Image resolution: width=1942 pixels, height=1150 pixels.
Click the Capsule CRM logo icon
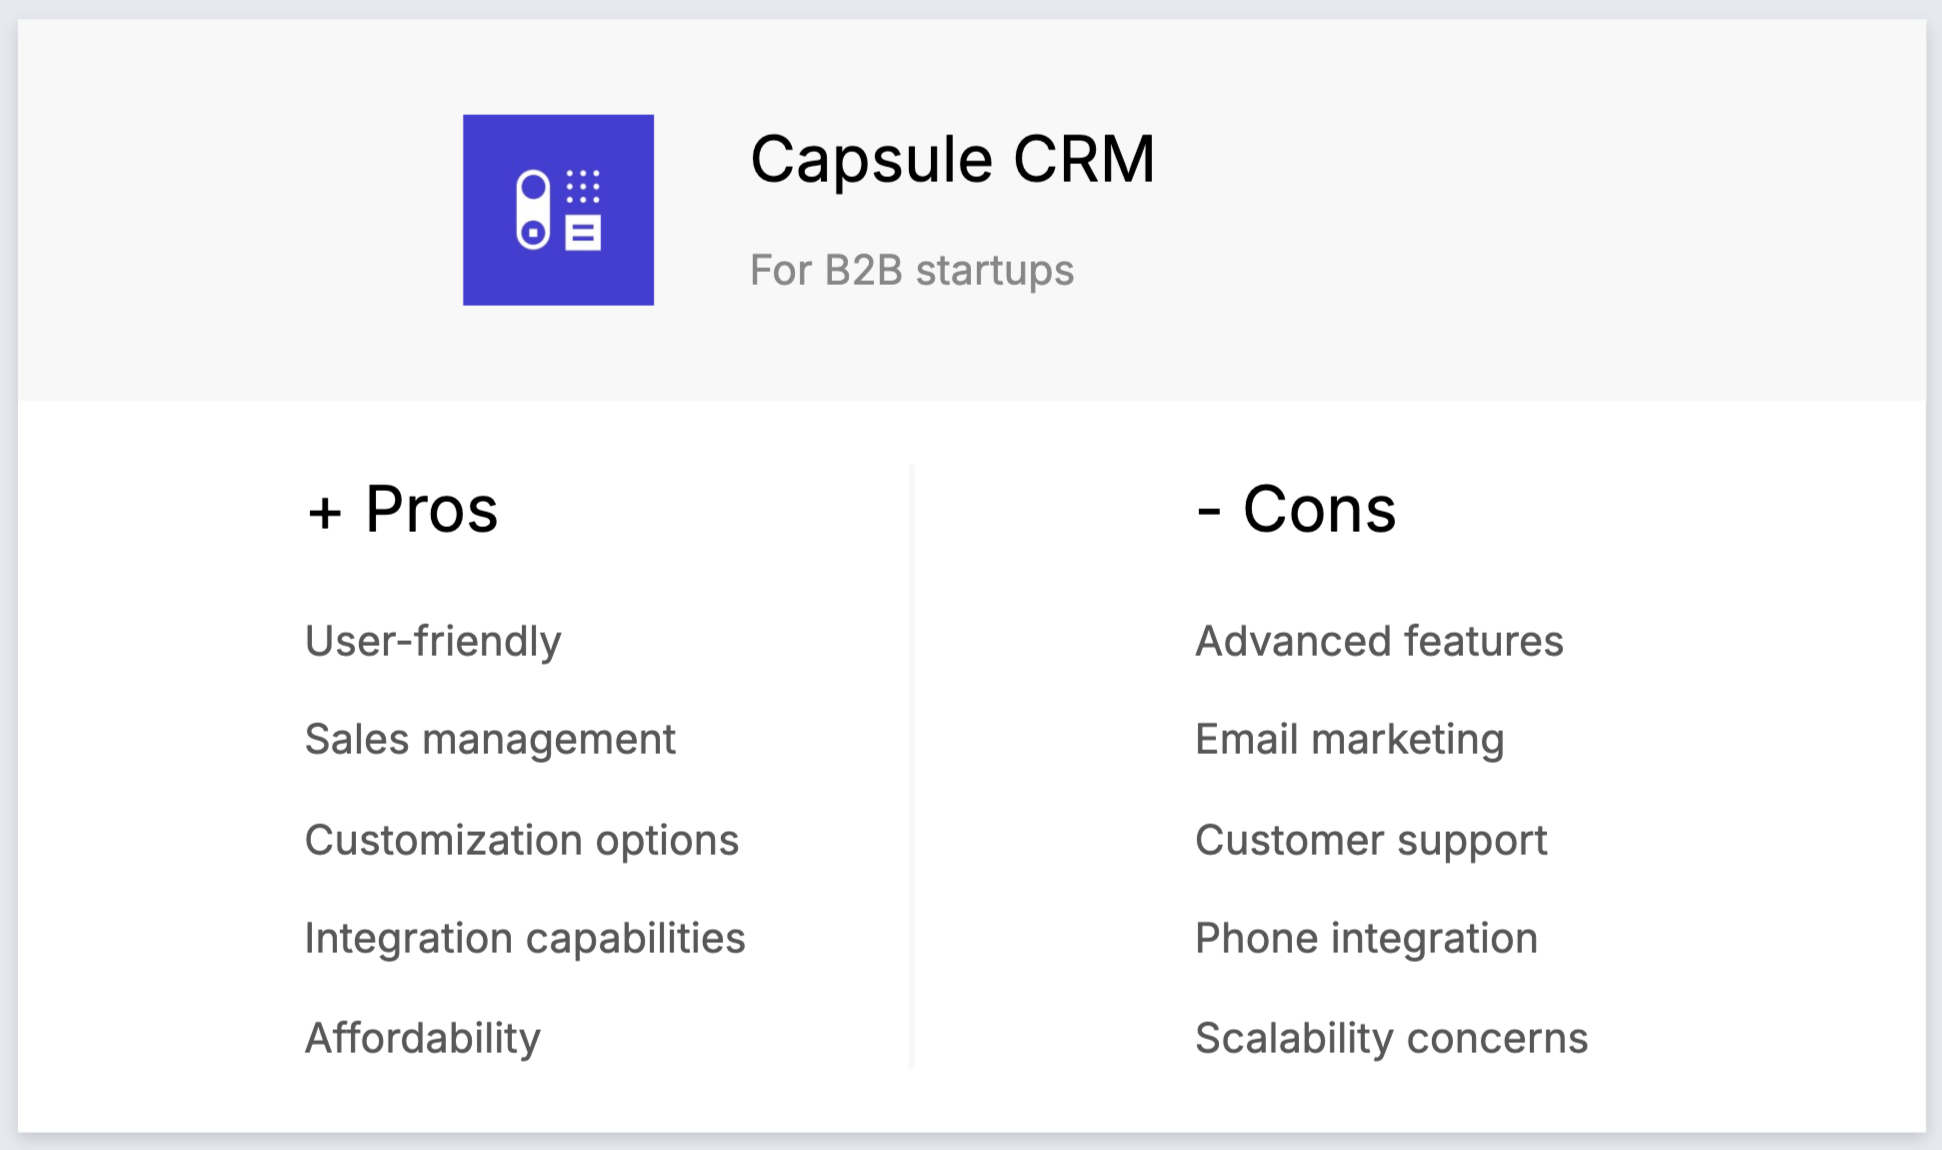pos(558,210)
